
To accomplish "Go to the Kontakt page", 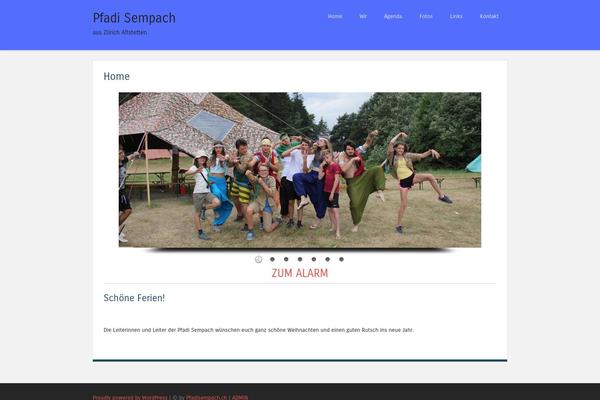I will pyautogui.click(x=489, y=16).
